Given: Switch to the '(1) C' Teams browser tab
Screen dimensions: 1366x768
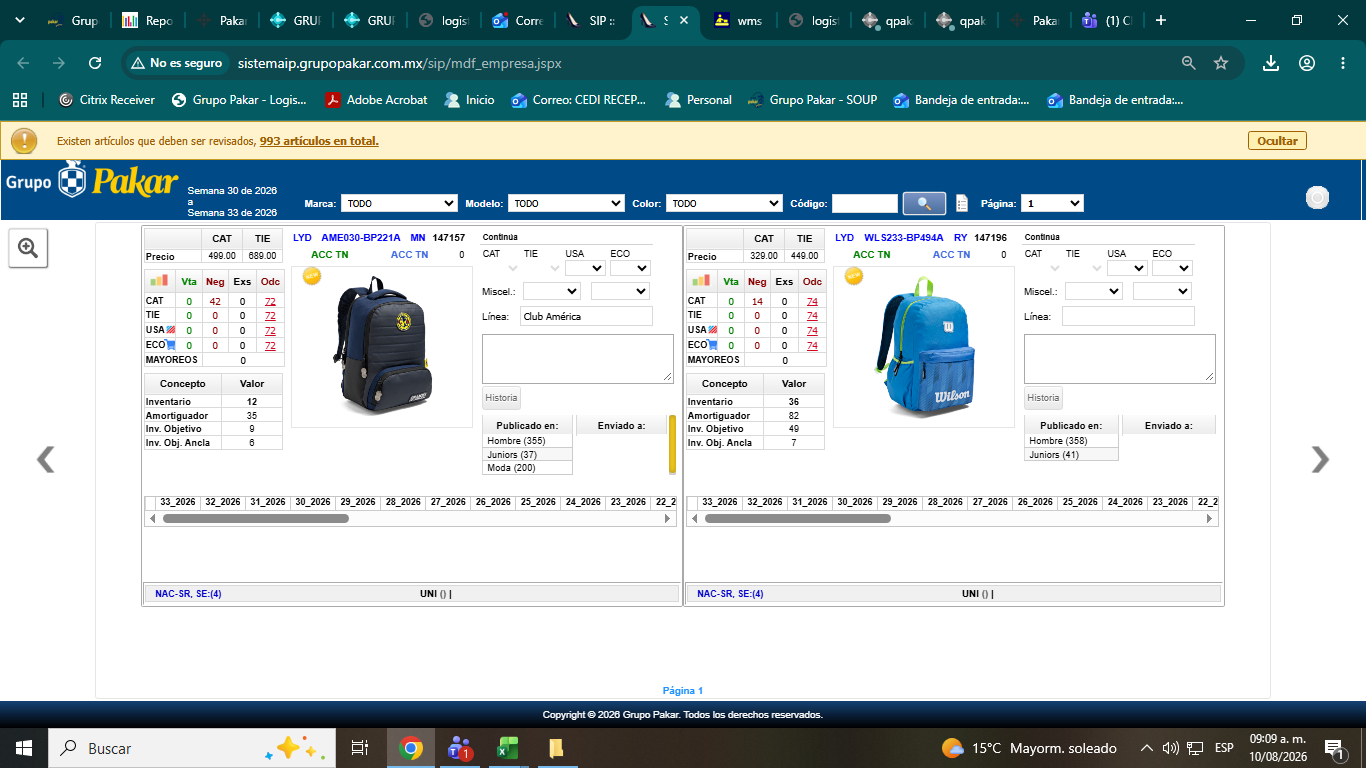Looking at the screenshot, I should (x=1109, y=21).
